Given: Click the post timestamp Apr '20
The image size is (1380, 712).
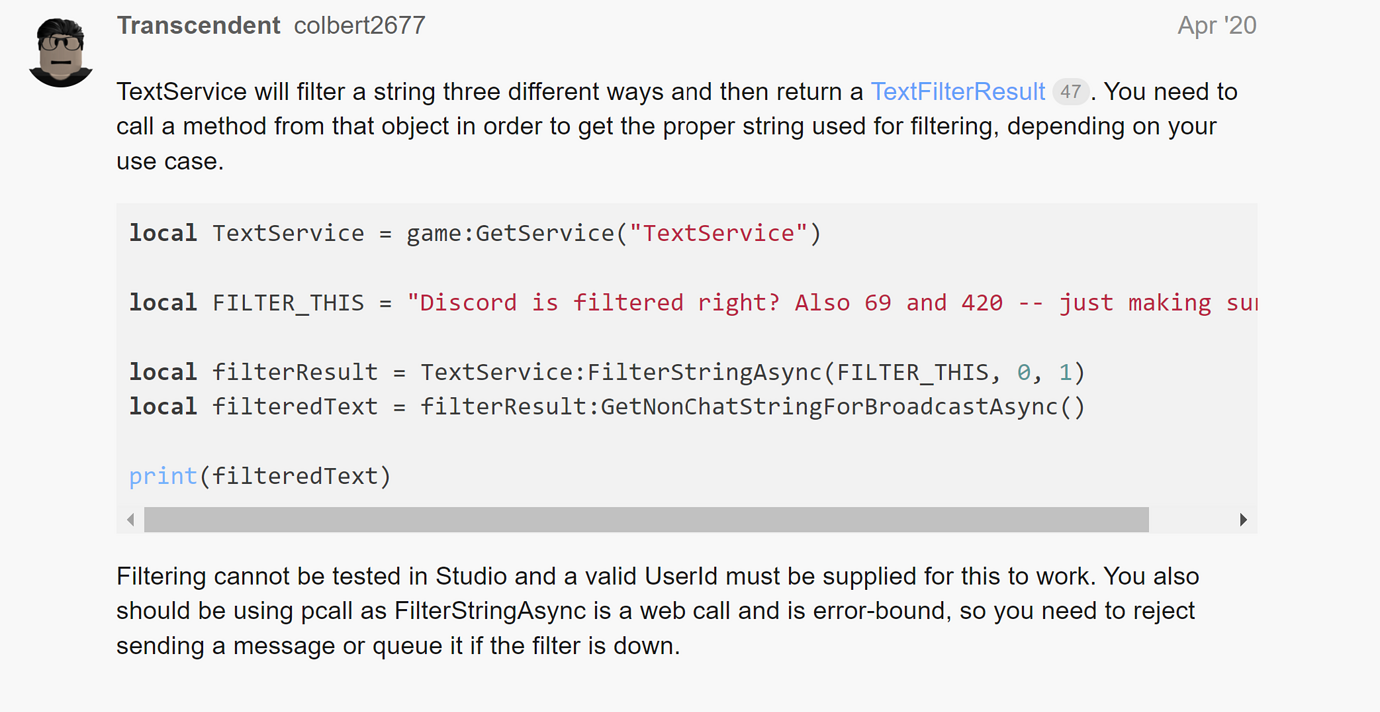Looking at the screenshot, I should coord(1217,25).
